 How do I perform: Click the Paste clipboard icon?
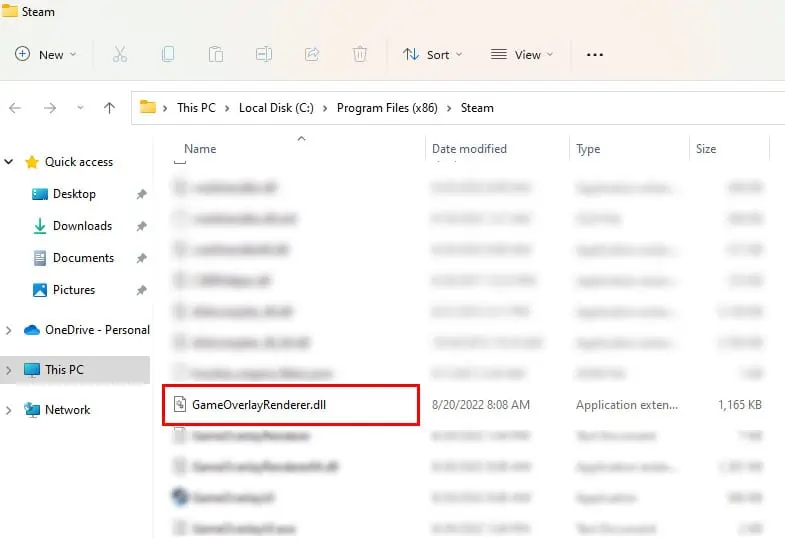[x=215, y=54]
